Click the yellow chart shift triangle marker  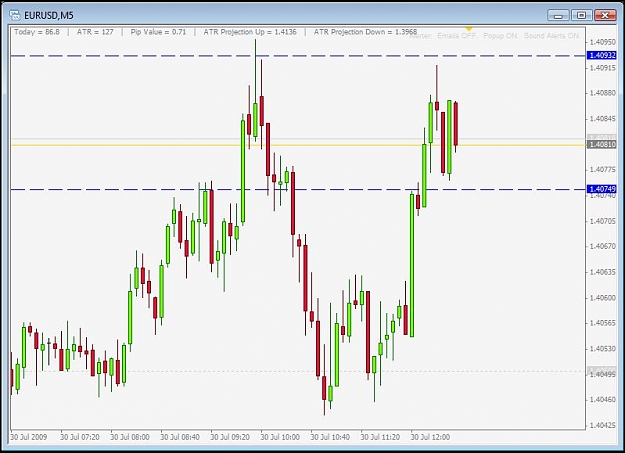469,29
